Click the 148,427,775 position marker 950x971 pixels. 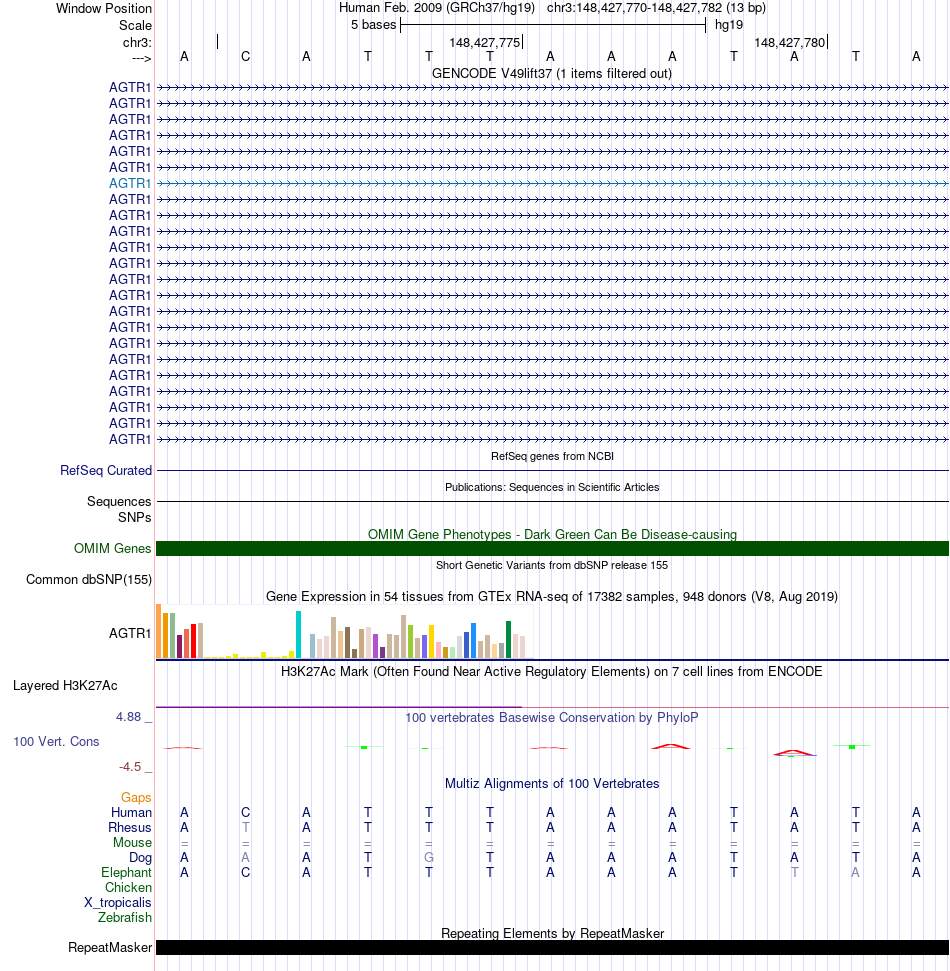tap(484, 43)
